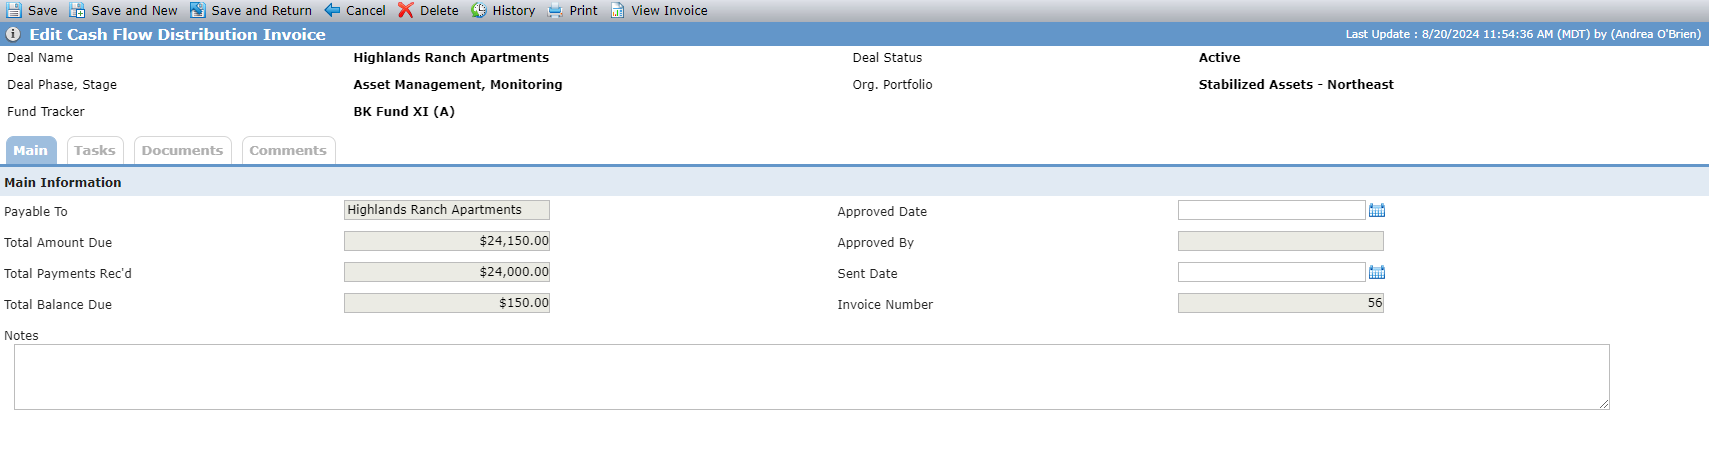Click the Approved By field
1709x450 pixels.
coord(1281,241)
